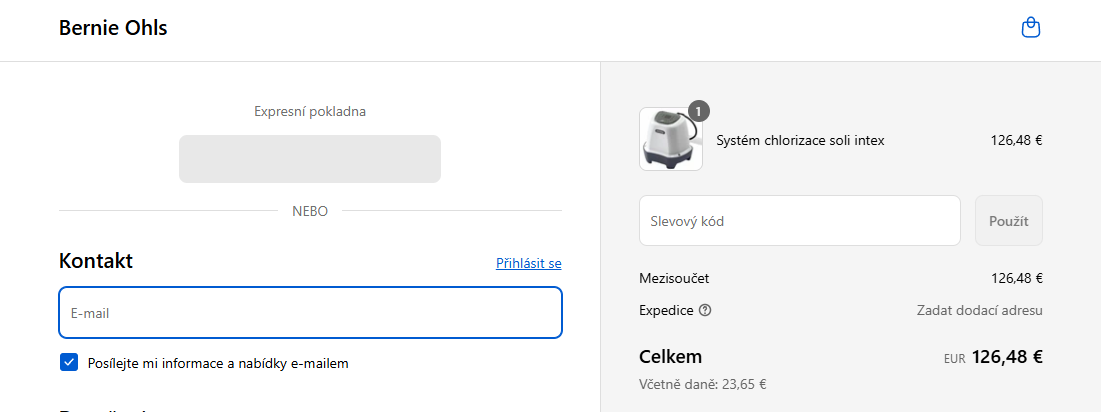The image size is (1101, 412).
Task: Click the 'Včetně daně: 23,65 €' tax text
Action: coord(702,383)
